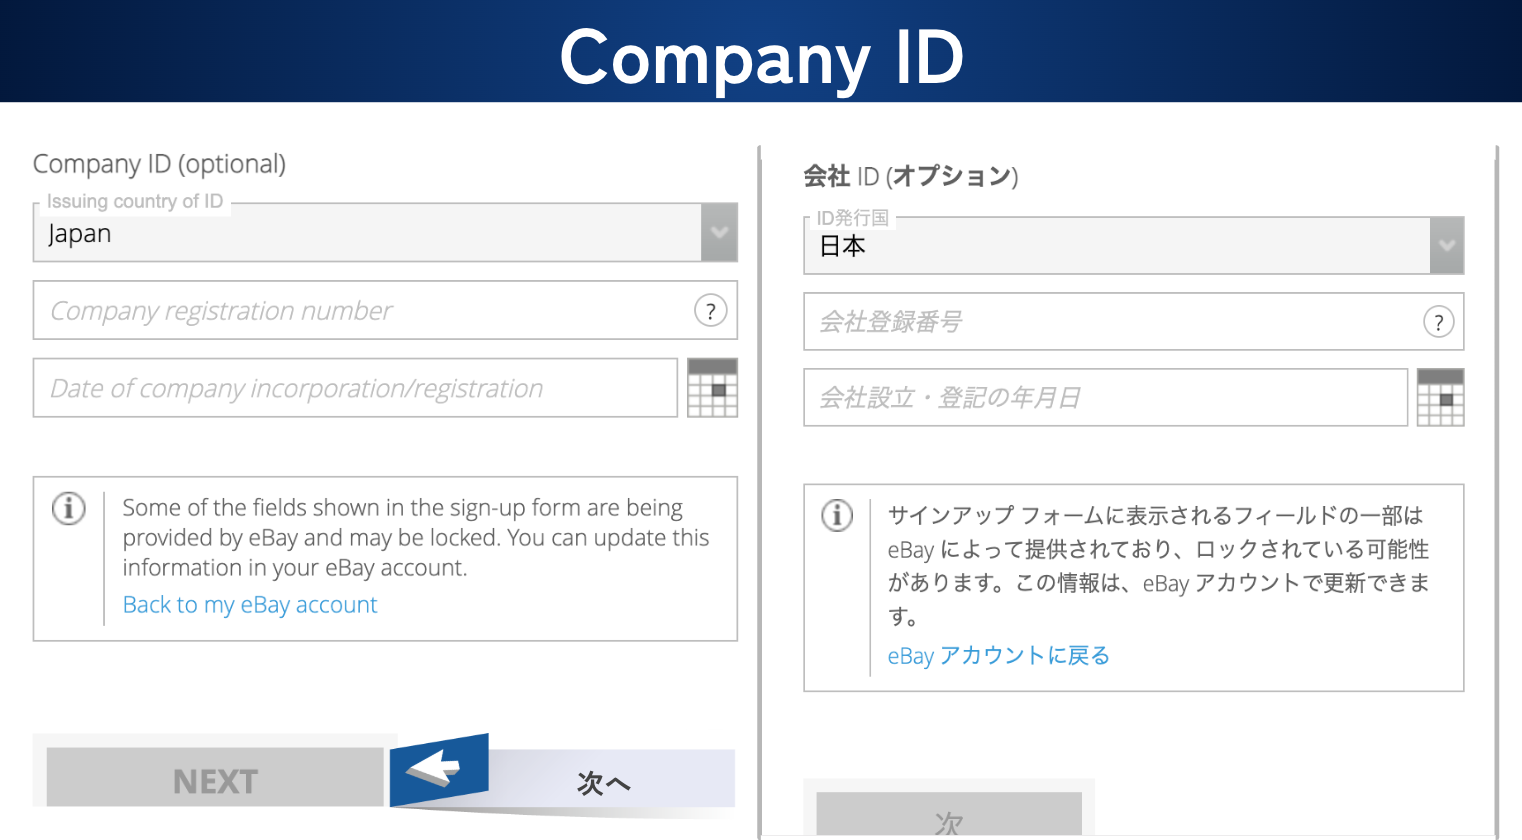Focus the 会社設立・登記の年月日 input field
This screenshot has width=1522, height=840.
[x=1106, y=397]
